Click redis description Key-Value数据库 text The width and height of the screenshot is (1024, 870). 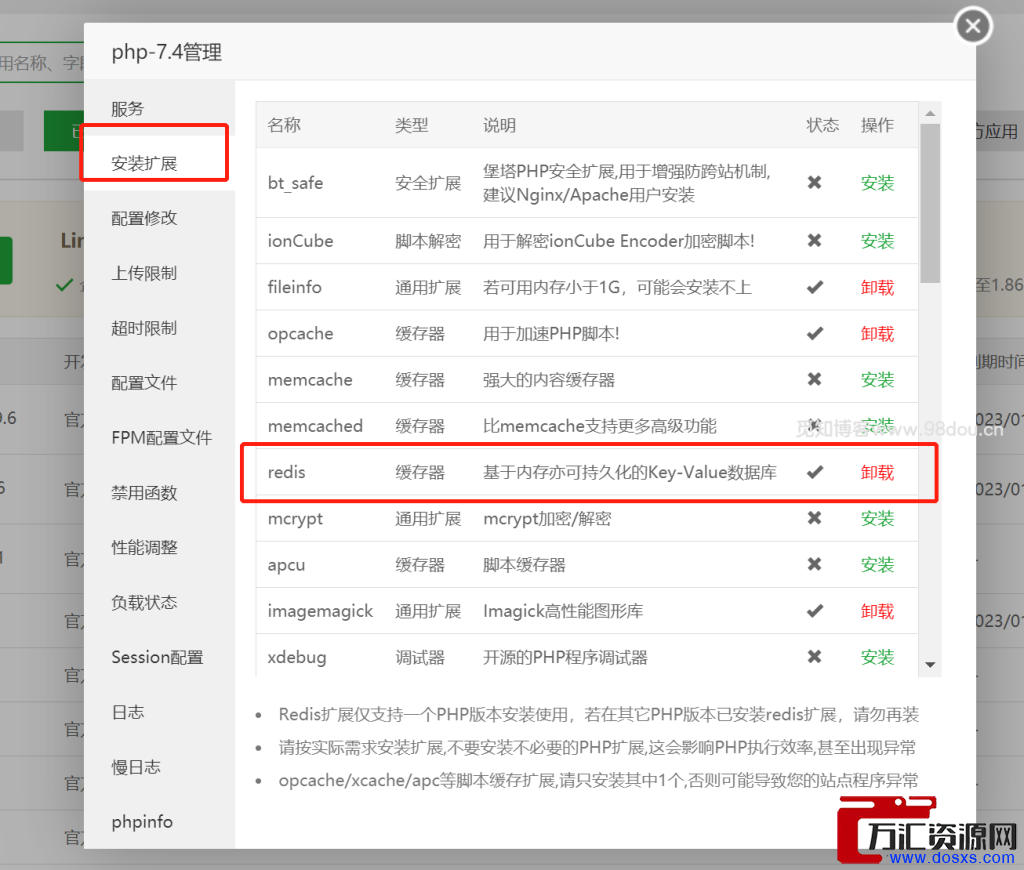(712, 472)
